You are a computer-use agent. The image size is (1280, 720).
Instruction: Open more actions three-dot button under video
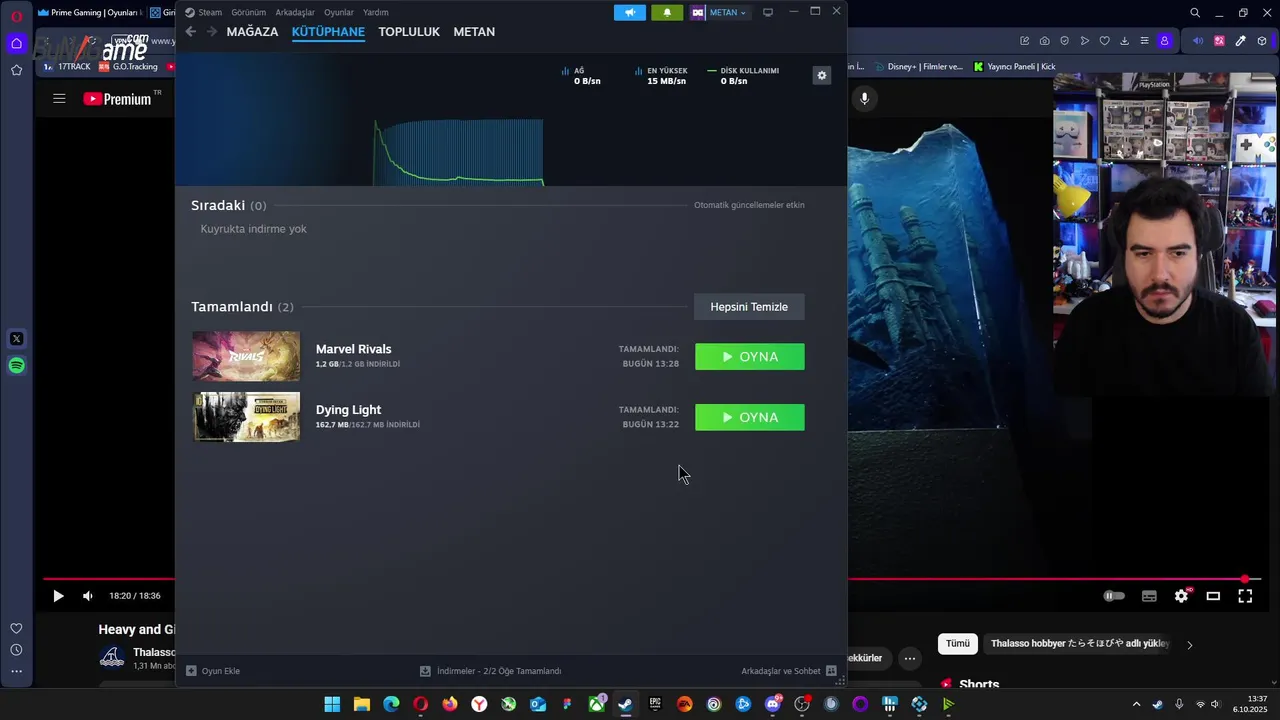click(x=909, y=658)
